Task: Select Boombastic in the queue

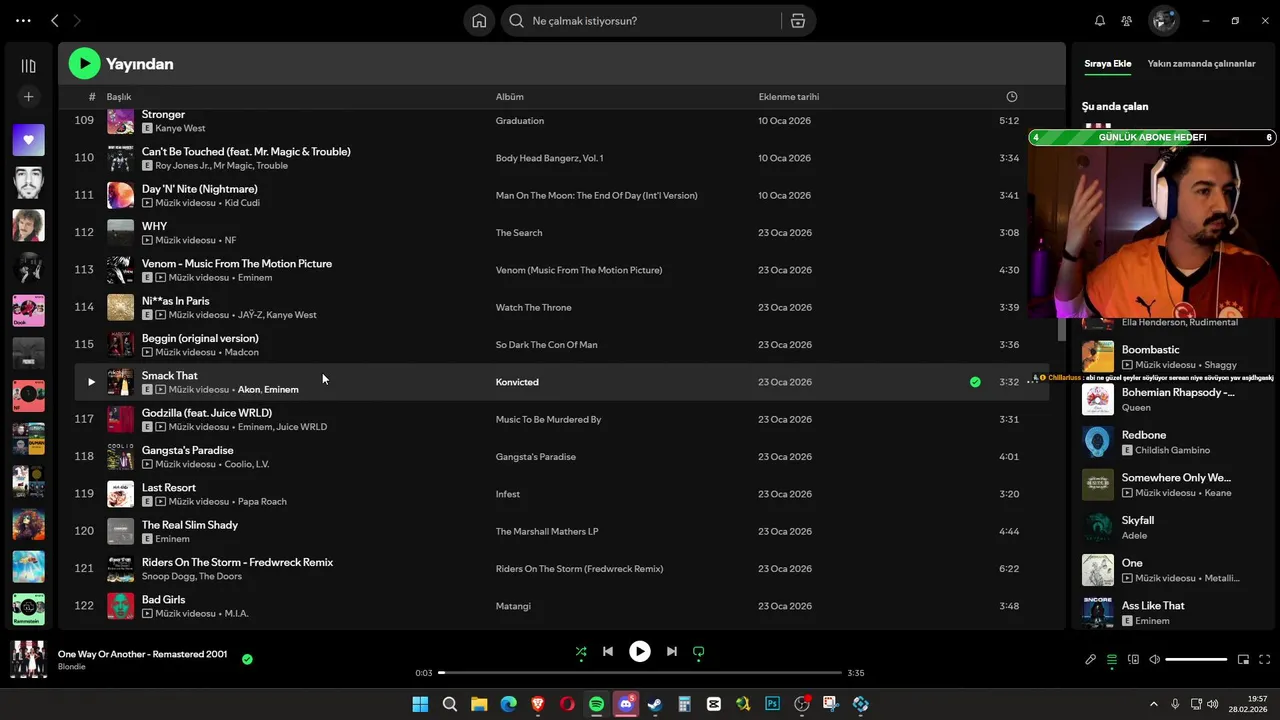Action: pyautogui.click(x=1151, y=350)
